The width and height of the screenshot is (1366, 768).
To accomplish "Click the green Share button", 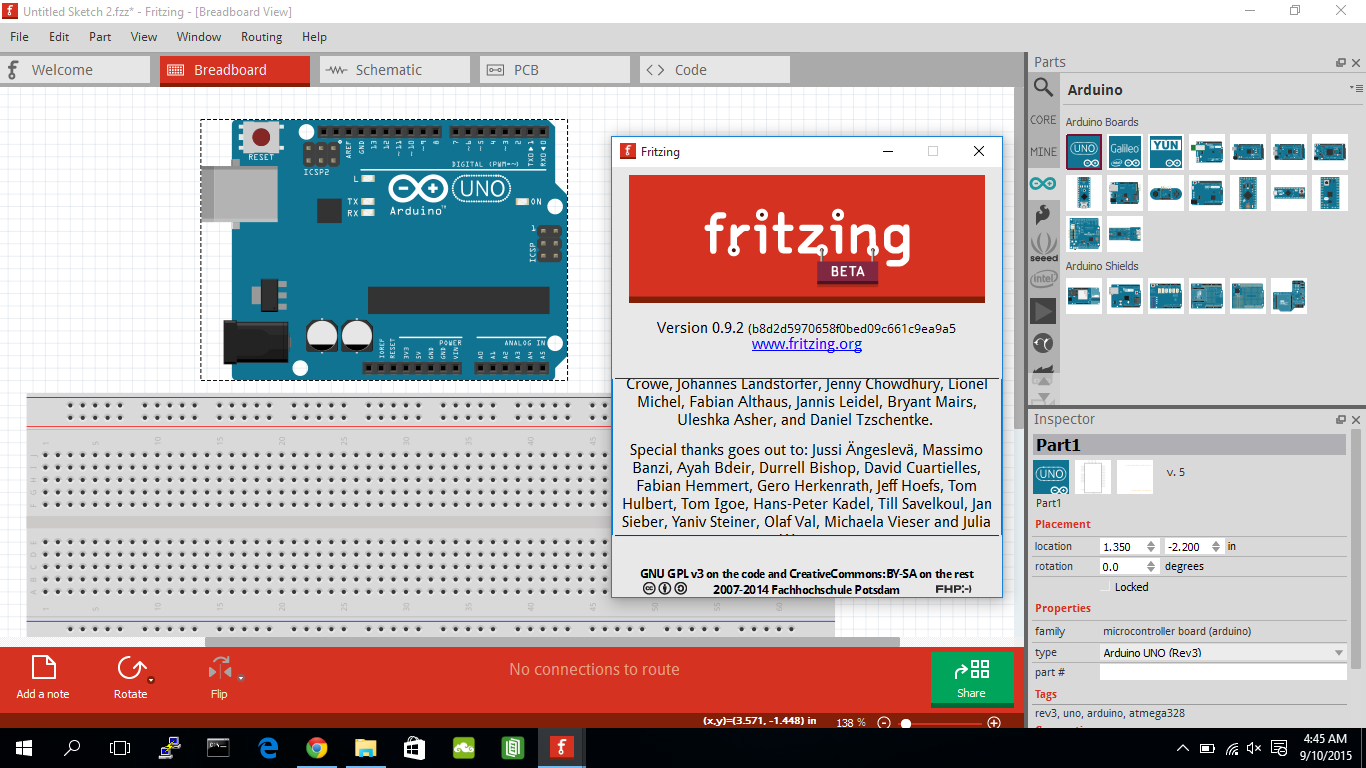I will coord(971,678).
